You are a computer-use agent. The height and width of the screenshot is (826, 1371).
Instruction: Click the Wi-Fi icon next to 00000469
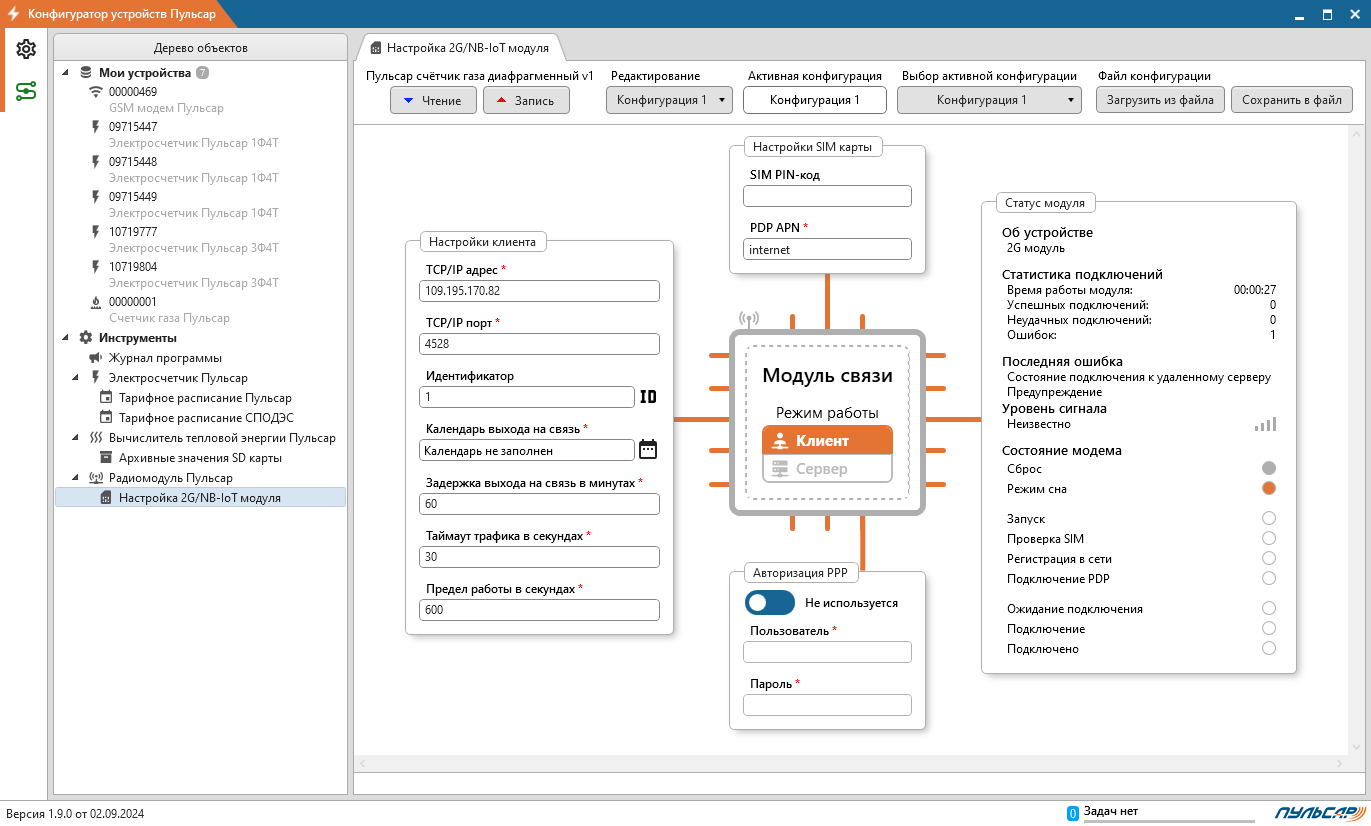(96, 92)
